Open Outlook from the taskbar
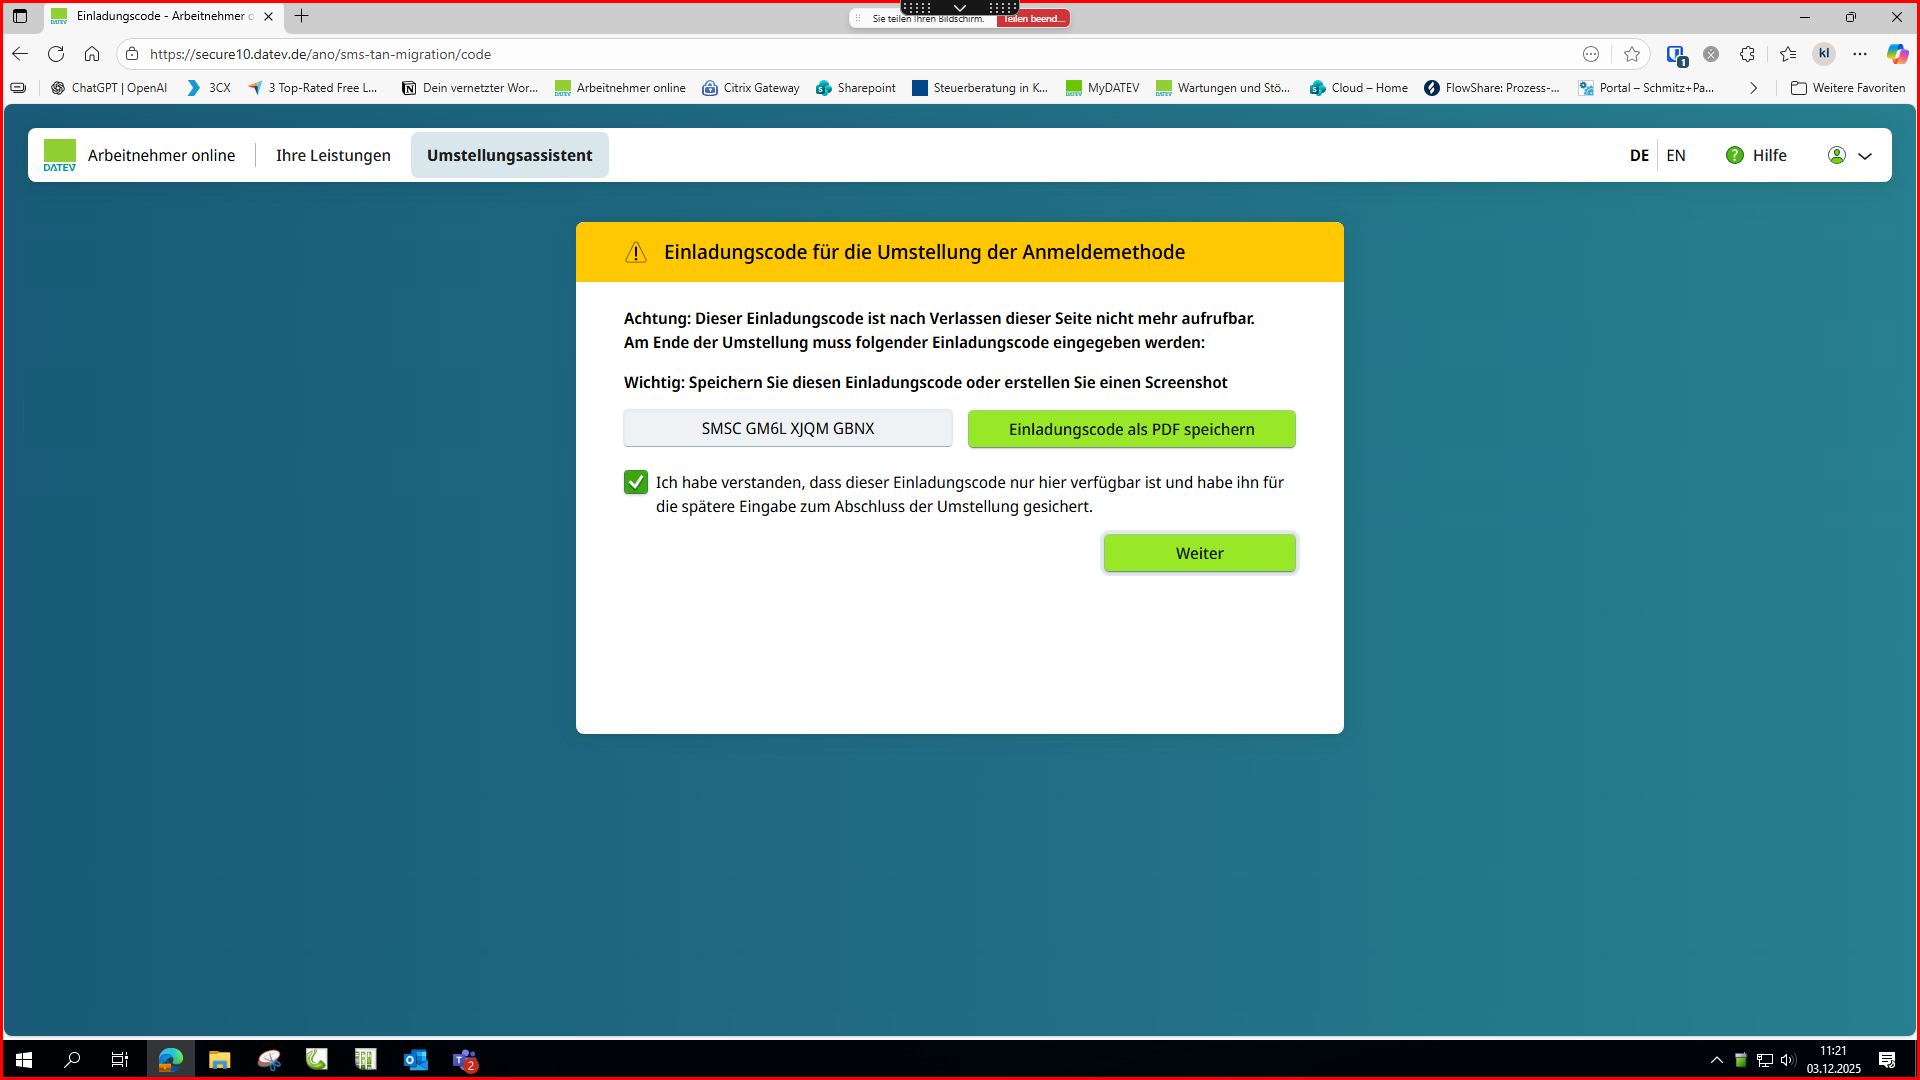1920x1080 pixels. click(415, 1060)
